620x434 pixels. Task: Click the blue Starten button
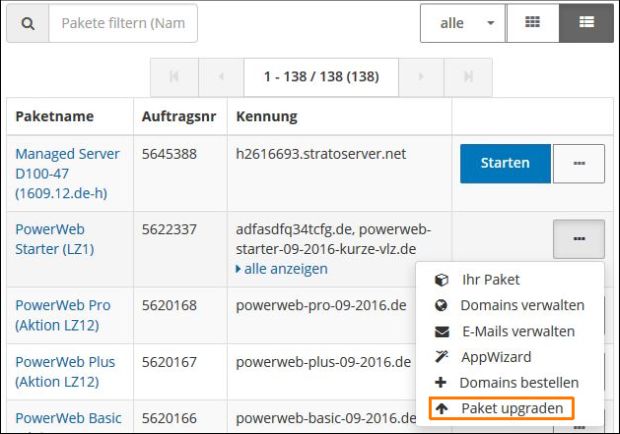505,163
